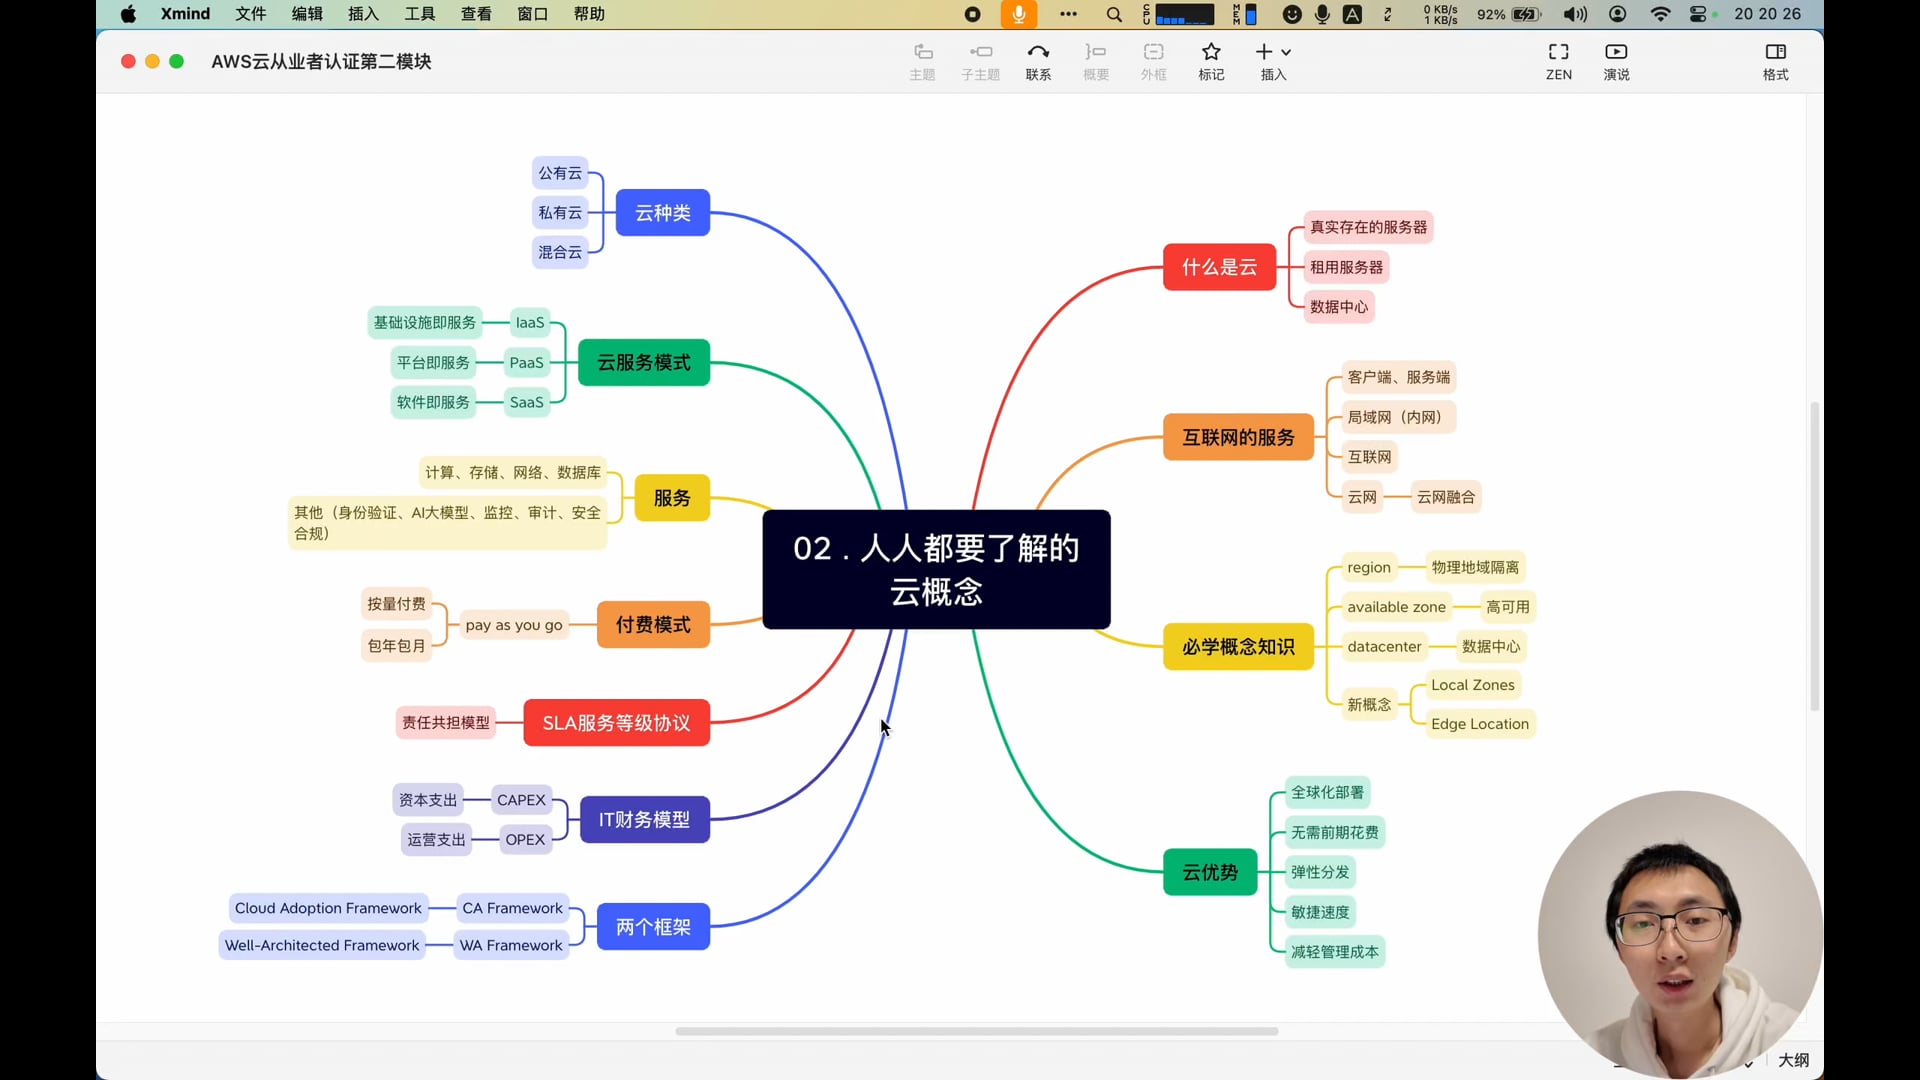
Task: Click the horizontal scrollbar at bottom
Action: pyautogui.click(x=976, y=1031)
